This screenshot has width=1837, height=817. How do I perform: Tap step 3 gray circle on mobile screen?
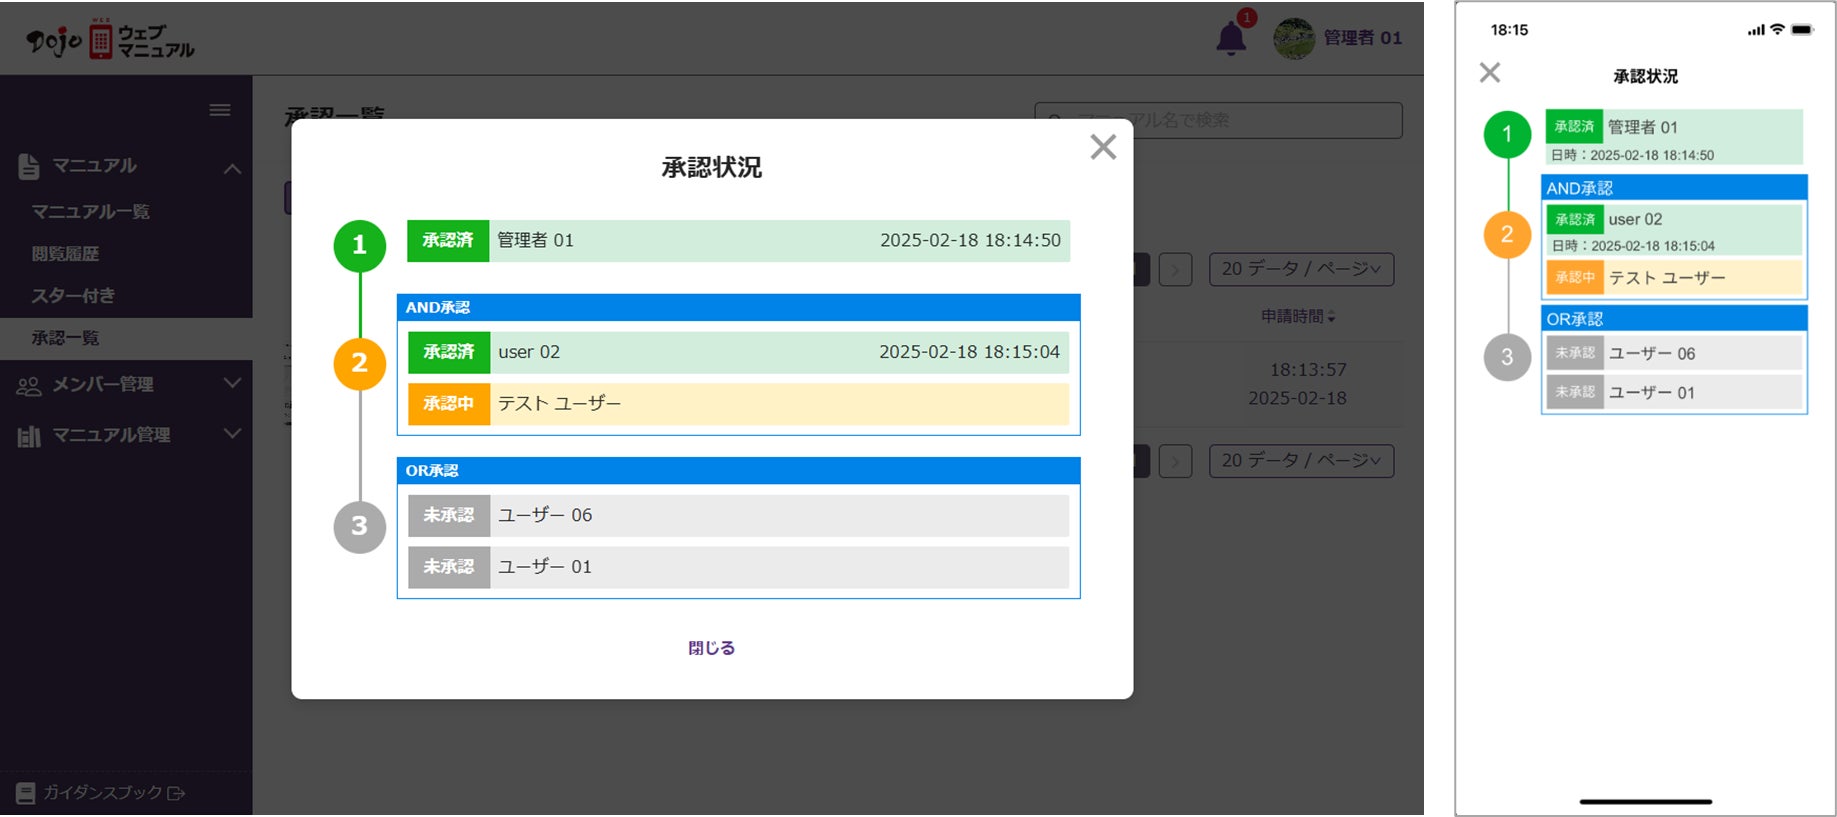1507,357
